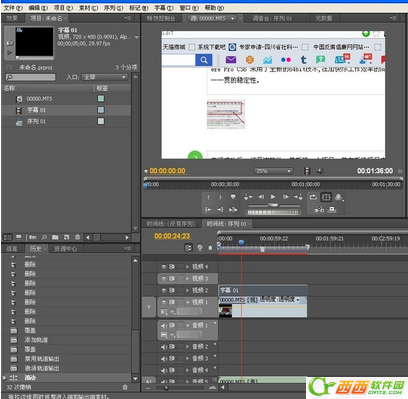Viewport: 408px width, 399px height.
Task: Step forward one frame in source monitor
Action: [x=286, y=197]
